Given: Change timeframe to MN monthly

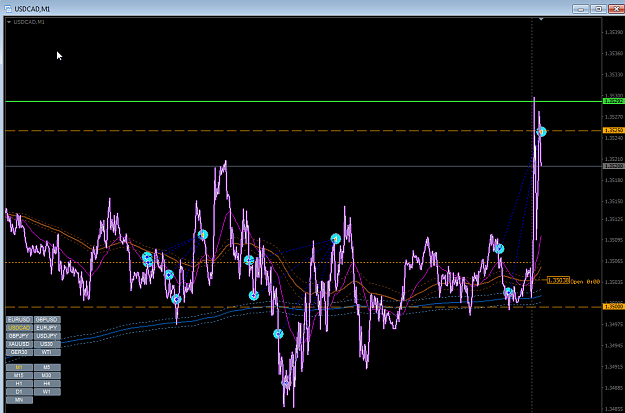Looking at the screenshot, I should tap(19, 400).
